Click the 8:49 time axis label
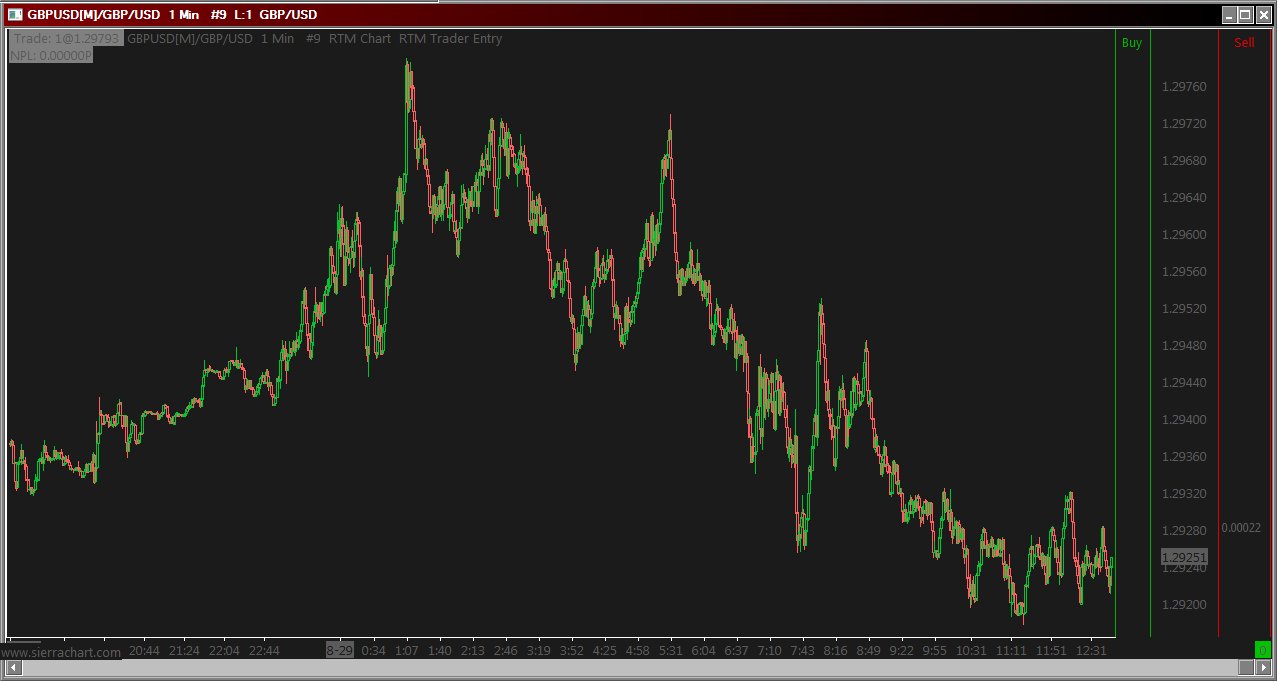 tap(869, 650)
